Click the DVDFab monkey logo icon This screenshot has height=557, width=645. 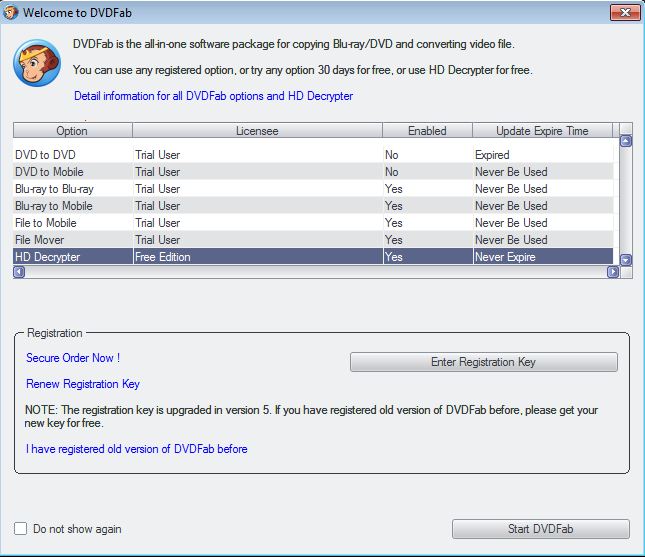tap(37, 65)
